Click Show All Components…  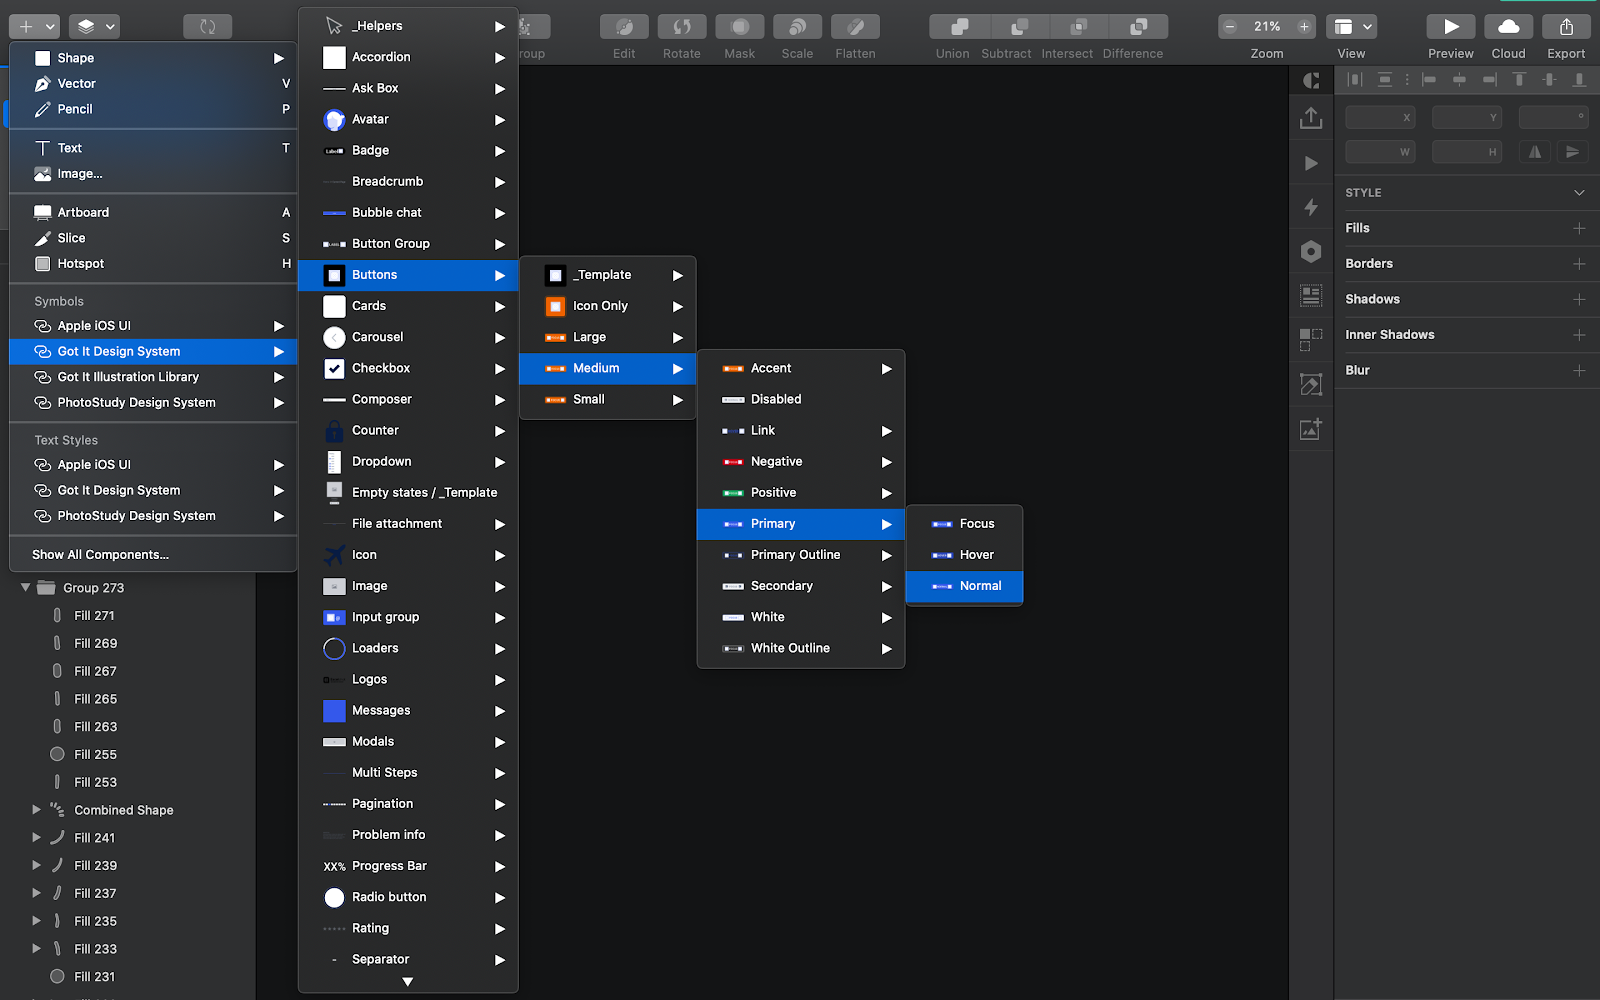point(100,555)
